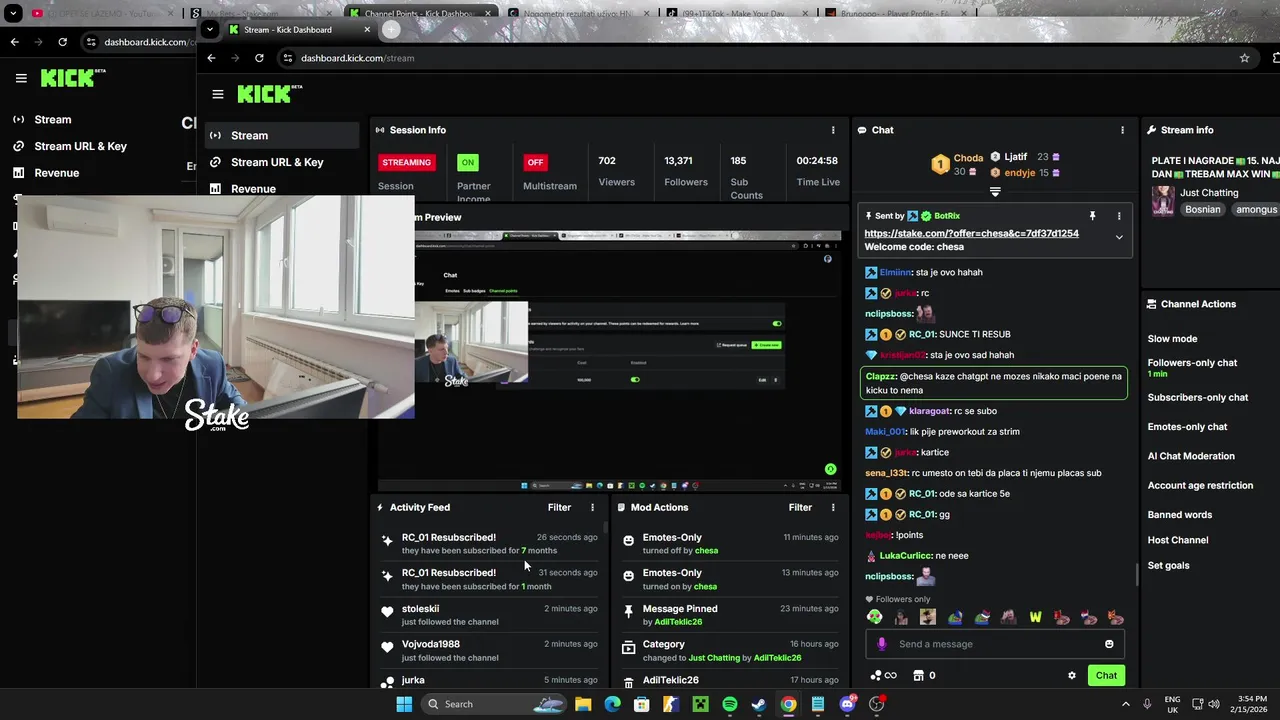Open the tab search dropdown in front window
The height and width of the screenshot is (720, 1280).
click(x=209, y=30)
